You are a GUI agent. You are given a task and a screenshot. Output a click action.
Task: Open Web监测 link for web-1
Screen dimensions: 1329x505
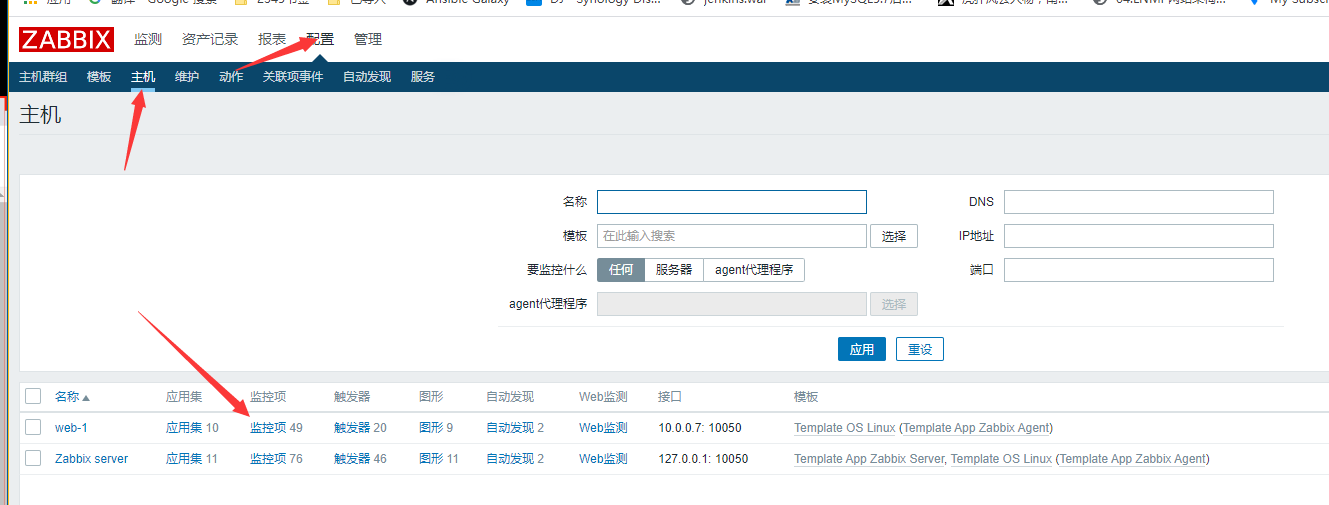[x=603, y=428]
